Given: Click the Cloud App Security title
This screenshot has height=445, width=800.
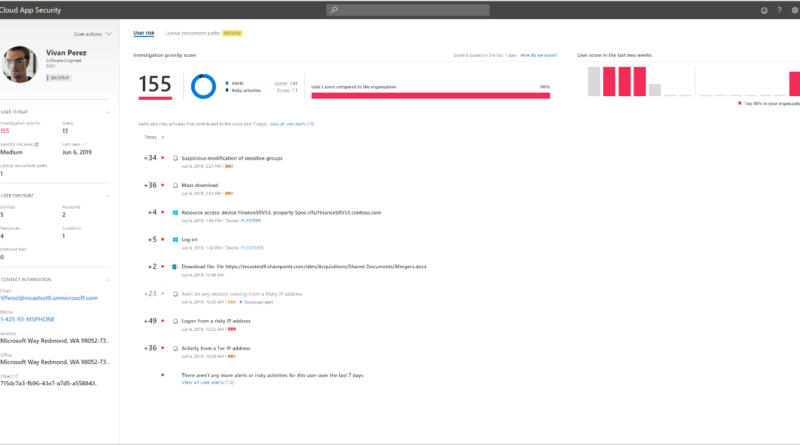Looking at the screenshot, I should pyautogui.click(x=31, y=10).
